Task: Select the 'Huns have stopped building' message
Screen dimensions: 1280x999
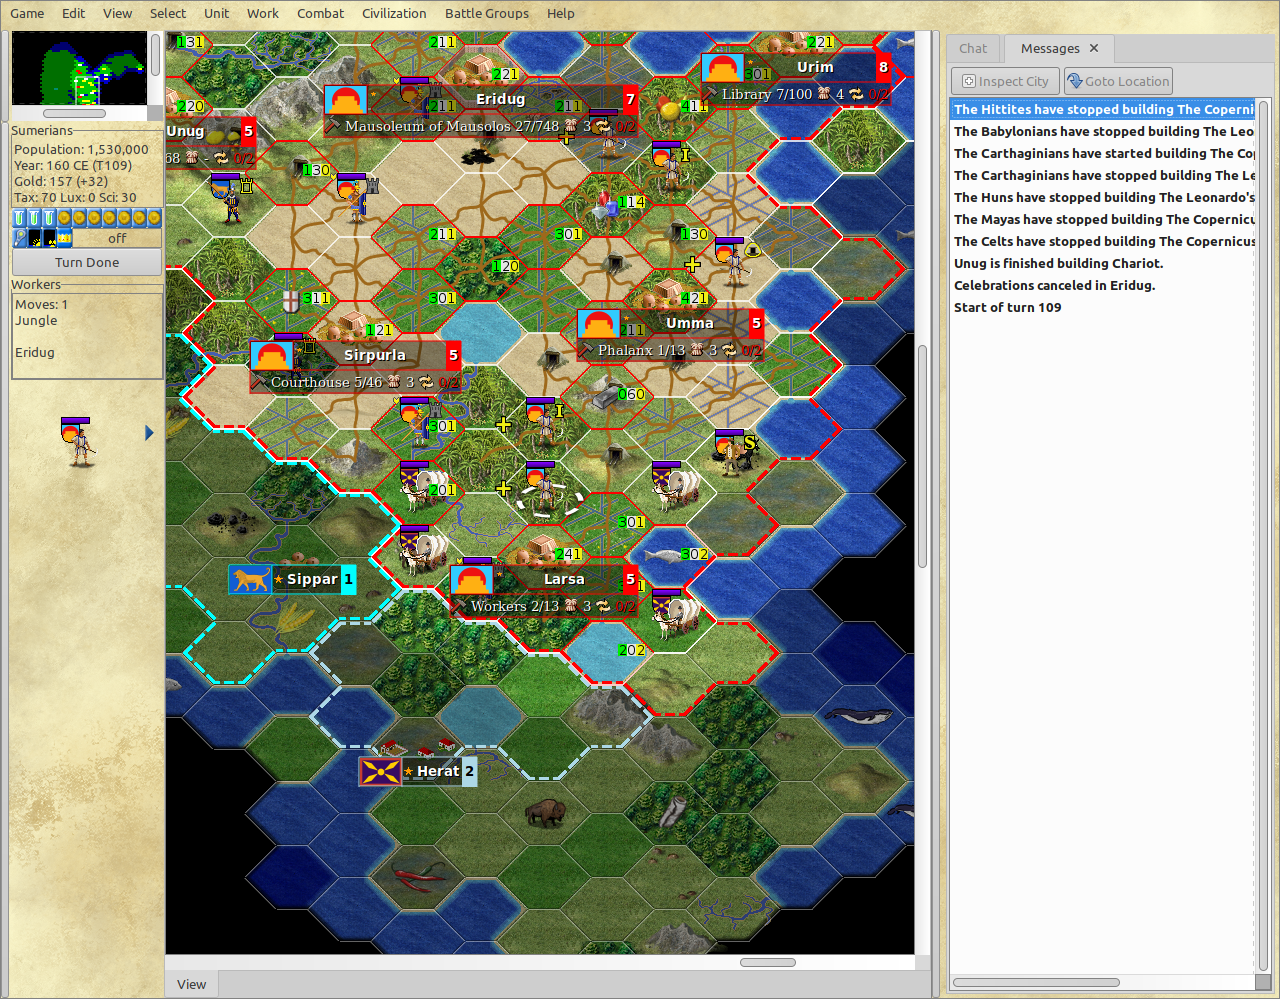Action: coord(1103,197)
